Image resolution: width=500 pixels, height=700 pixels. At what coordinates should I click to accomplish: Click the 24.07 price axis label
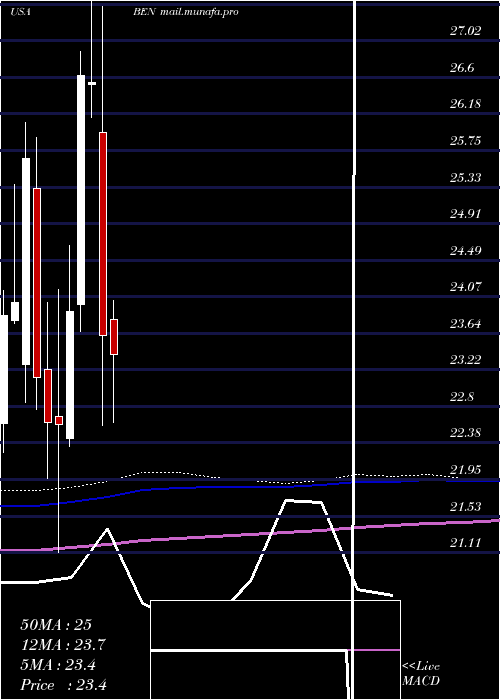pyautogui.click(x=465, y=287)
